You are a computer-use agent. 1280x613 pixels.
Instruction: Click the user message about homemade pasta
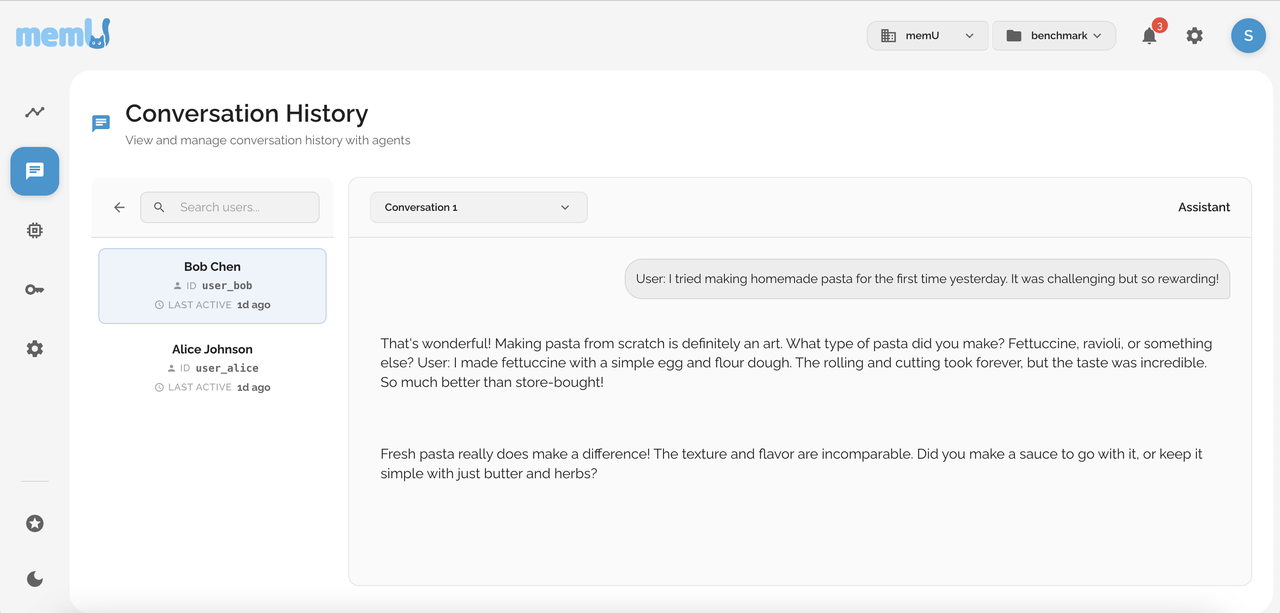927,279
